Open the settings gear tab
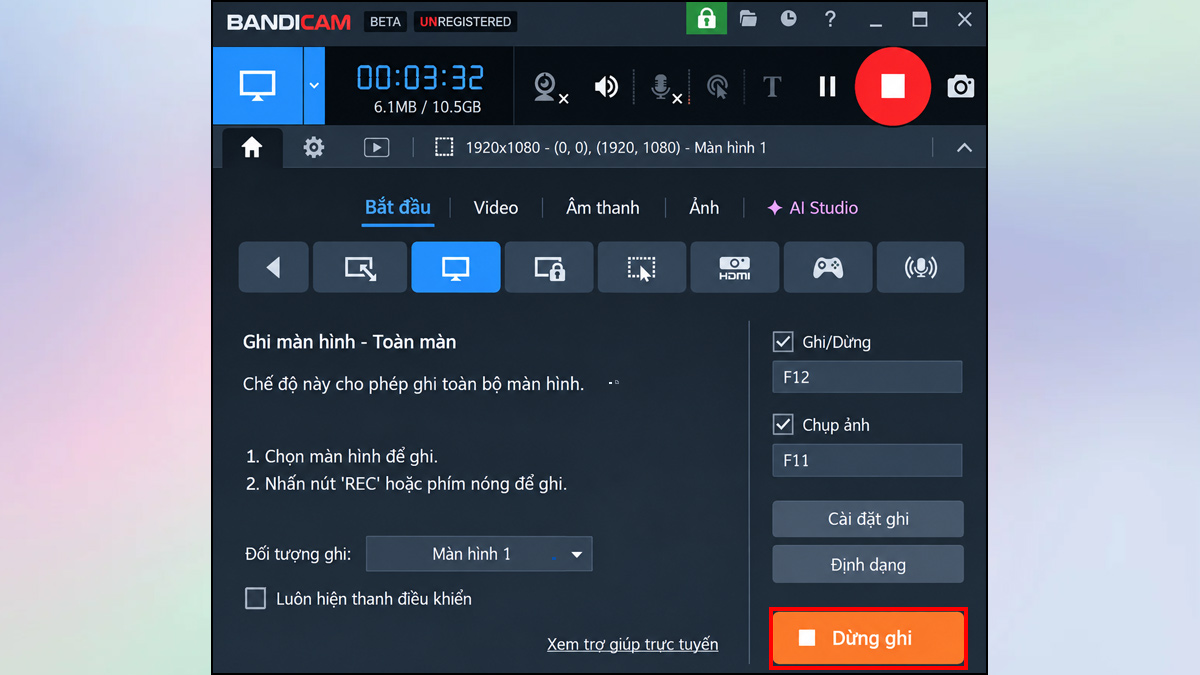The width and height of the screenshot is (1200, 675). click(x=314, y=148)
